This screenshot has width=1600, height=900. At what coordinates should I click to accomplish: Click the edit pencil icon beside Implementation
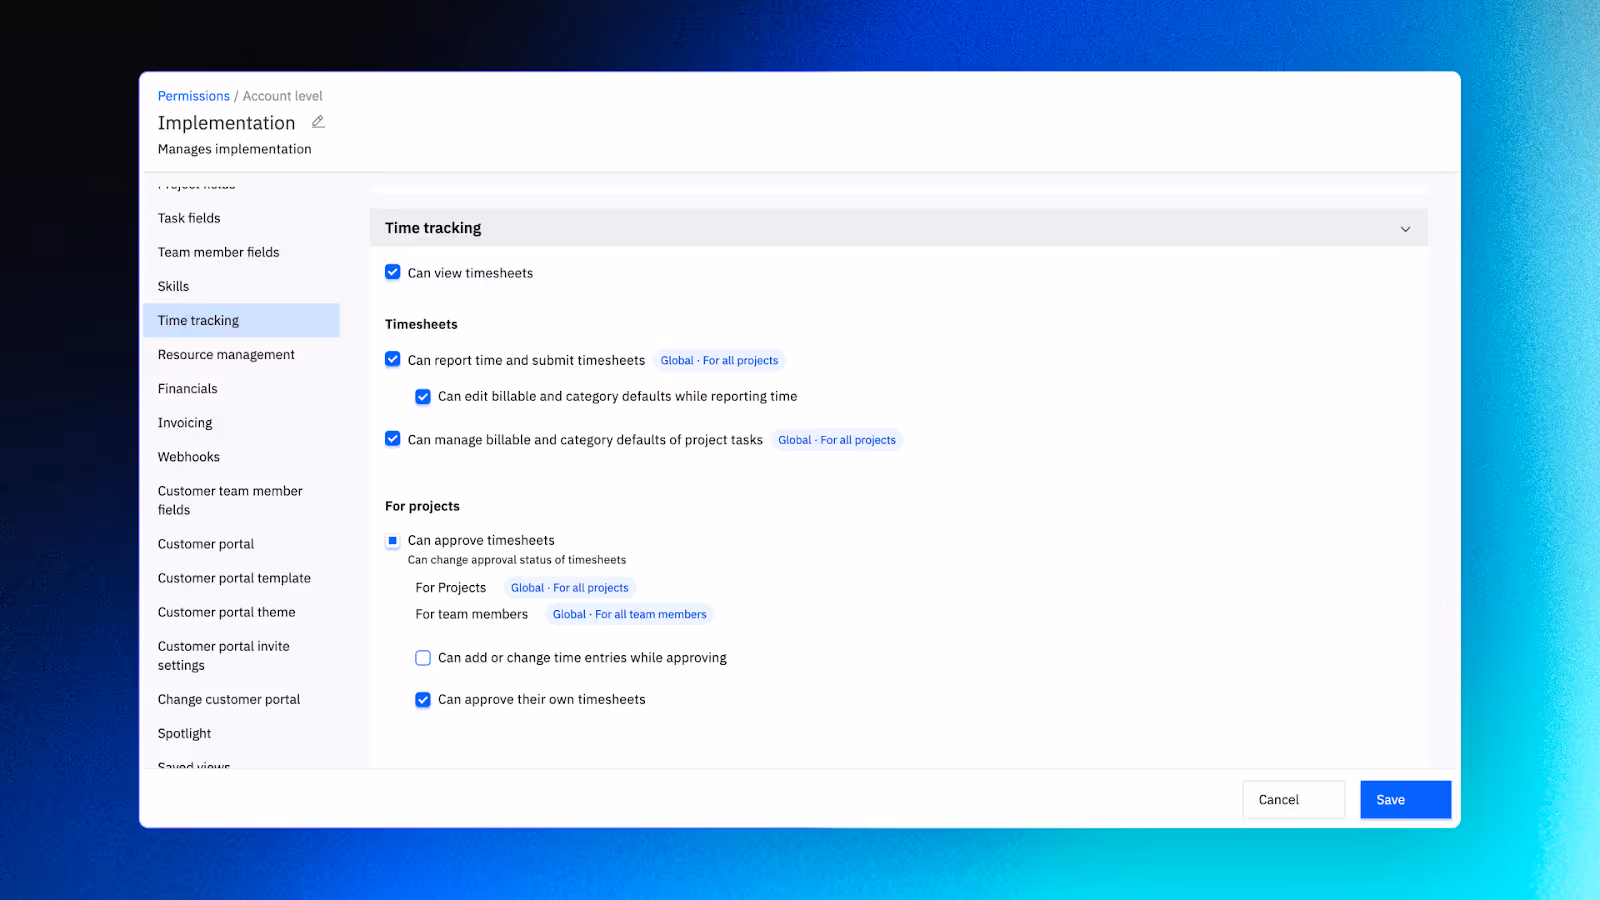(318, 122)
